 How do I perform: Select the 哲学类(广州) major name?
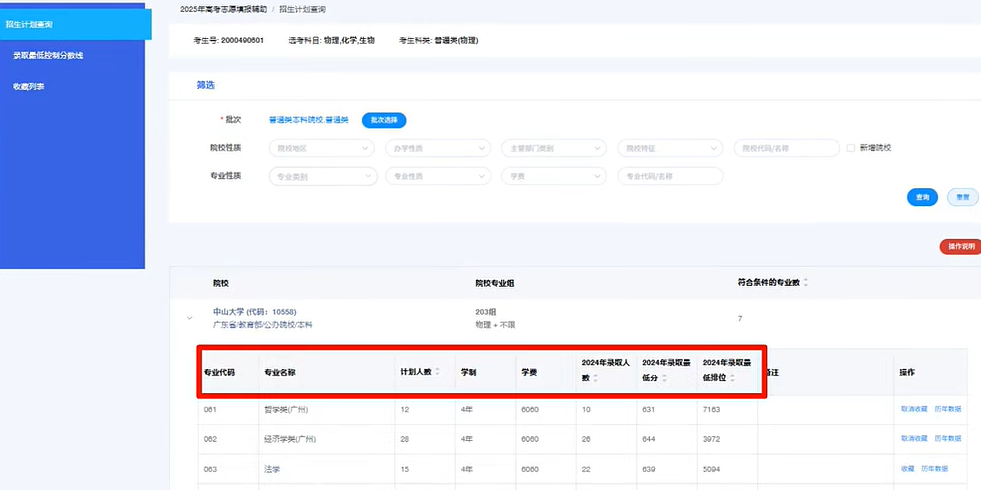pos(286,409)
